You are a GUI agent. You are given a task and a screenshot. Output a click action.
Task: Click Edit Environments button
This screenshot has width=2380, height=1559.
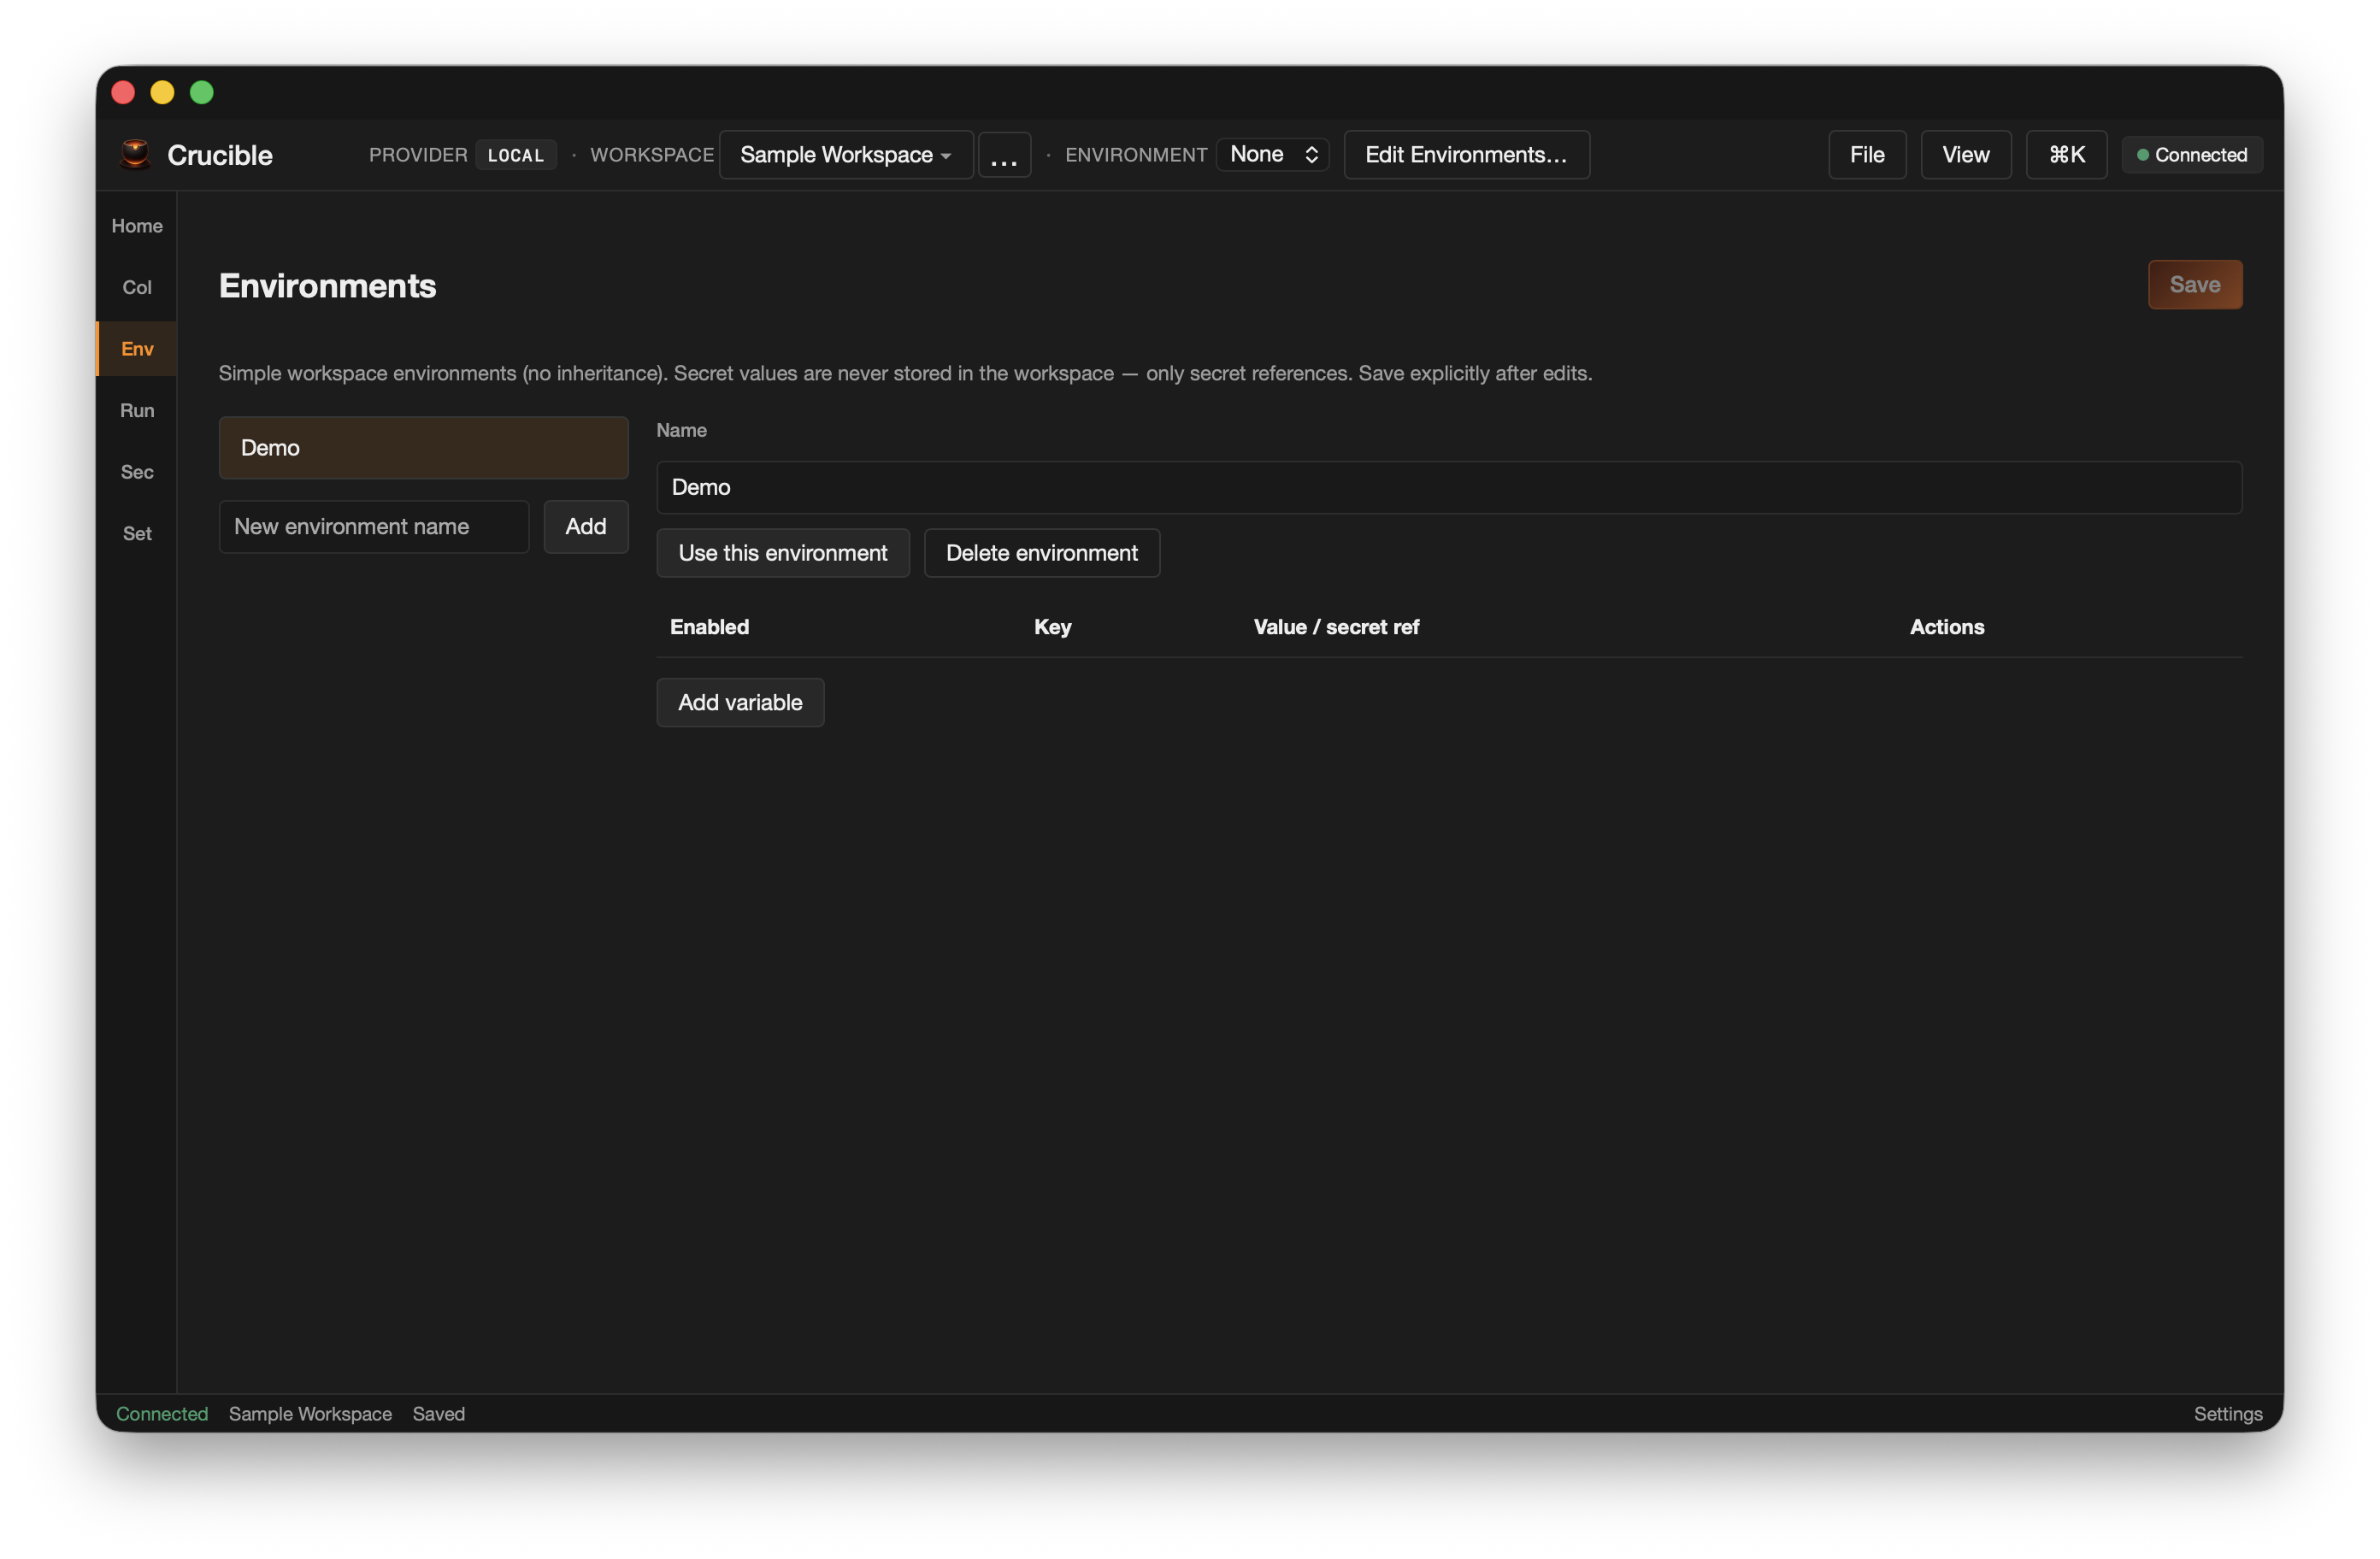1466,154
